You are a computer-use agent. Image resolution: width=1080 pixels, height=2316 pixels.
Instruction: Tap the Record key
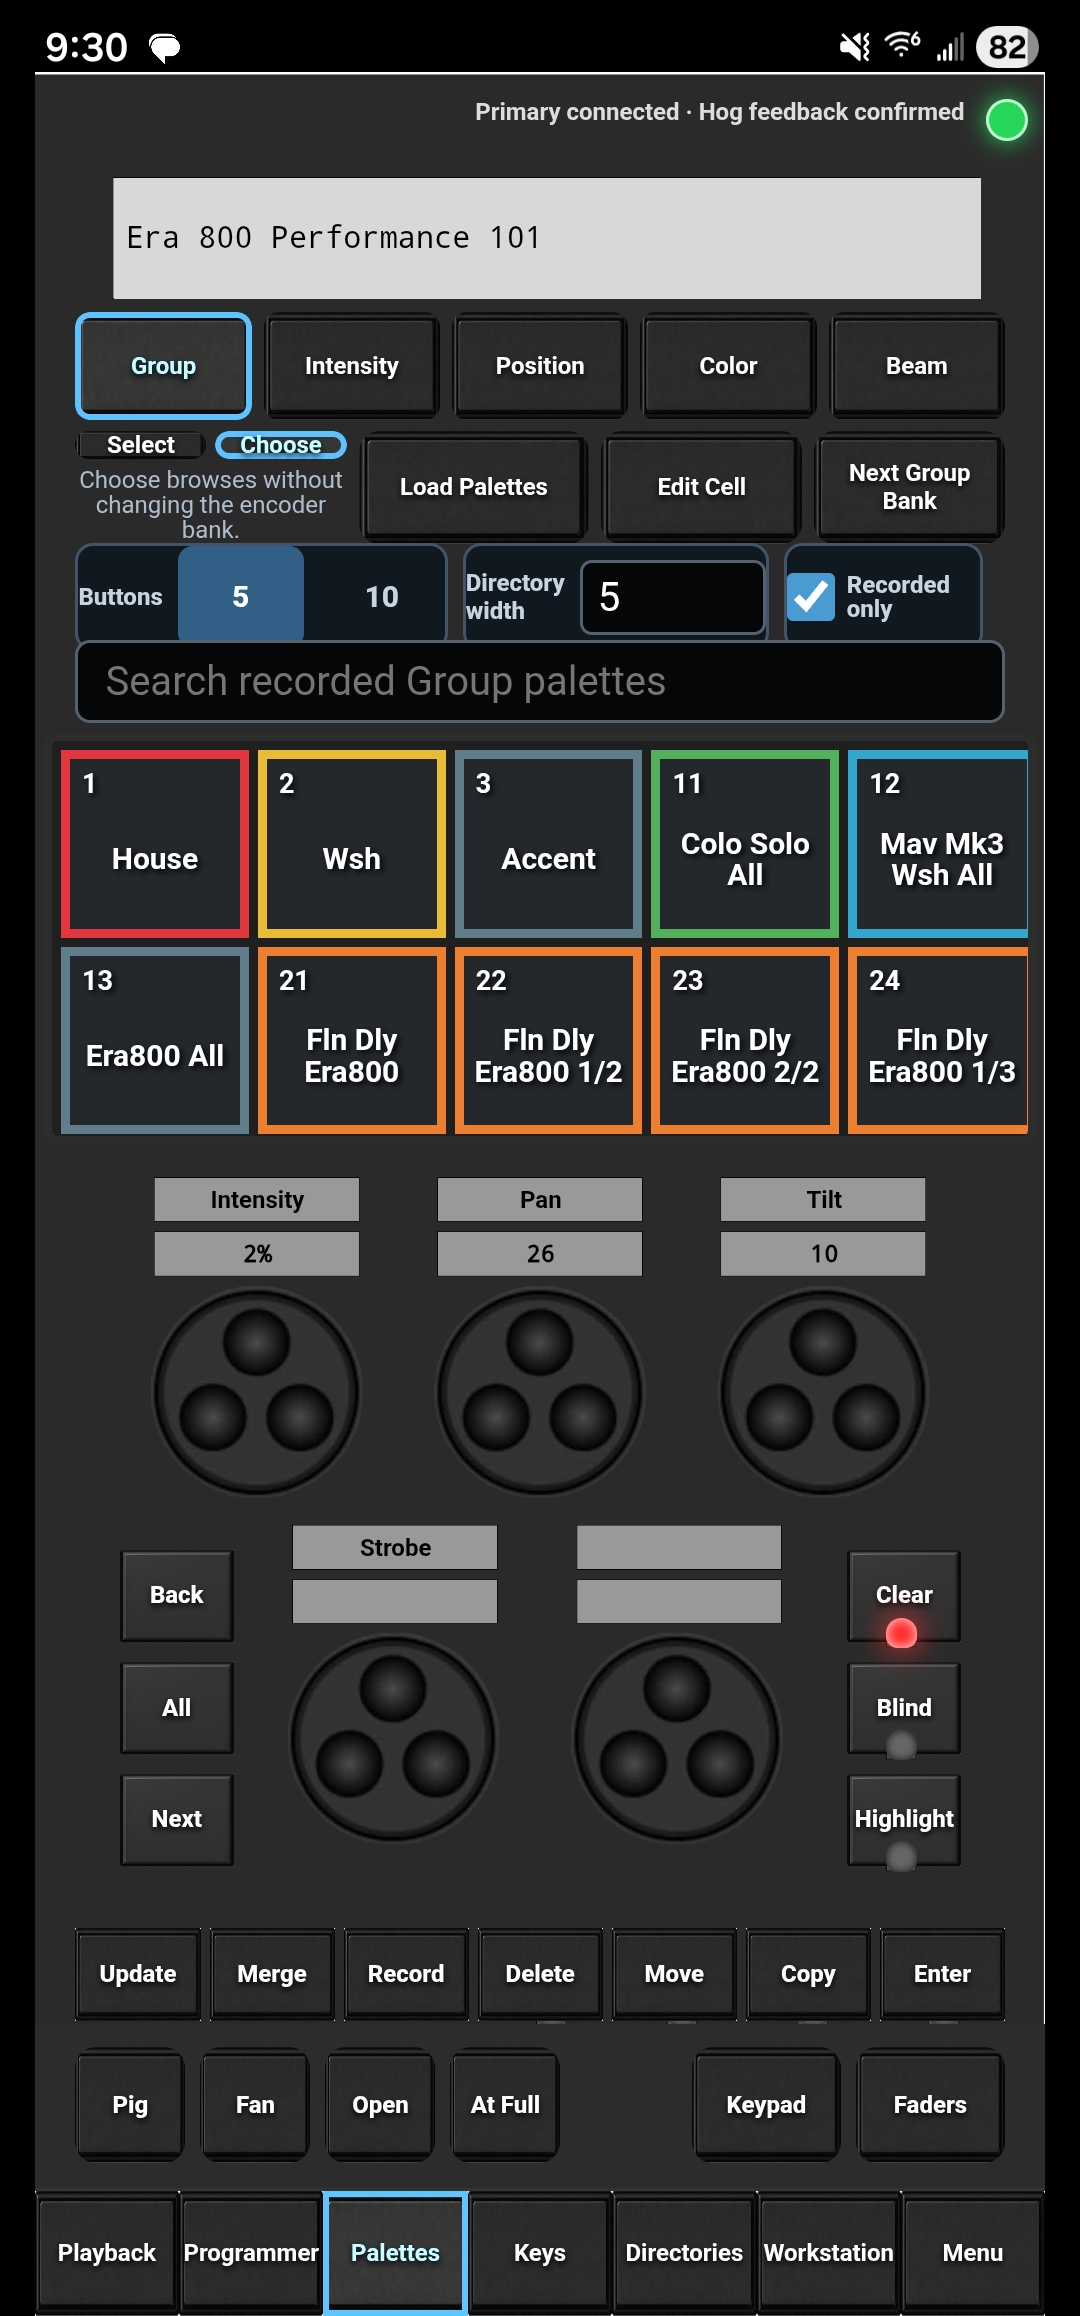pos(406,1974)
